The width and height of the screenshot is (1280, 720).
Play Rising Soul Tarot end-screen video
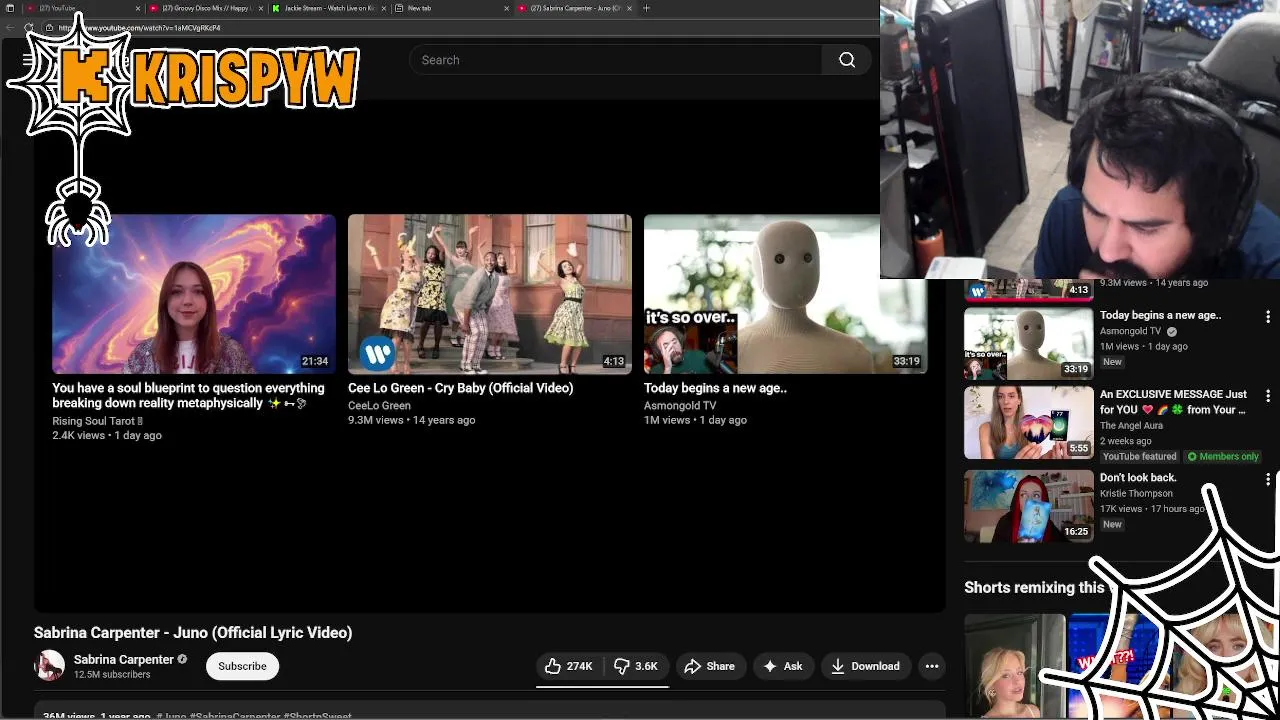tap(194, 294)
